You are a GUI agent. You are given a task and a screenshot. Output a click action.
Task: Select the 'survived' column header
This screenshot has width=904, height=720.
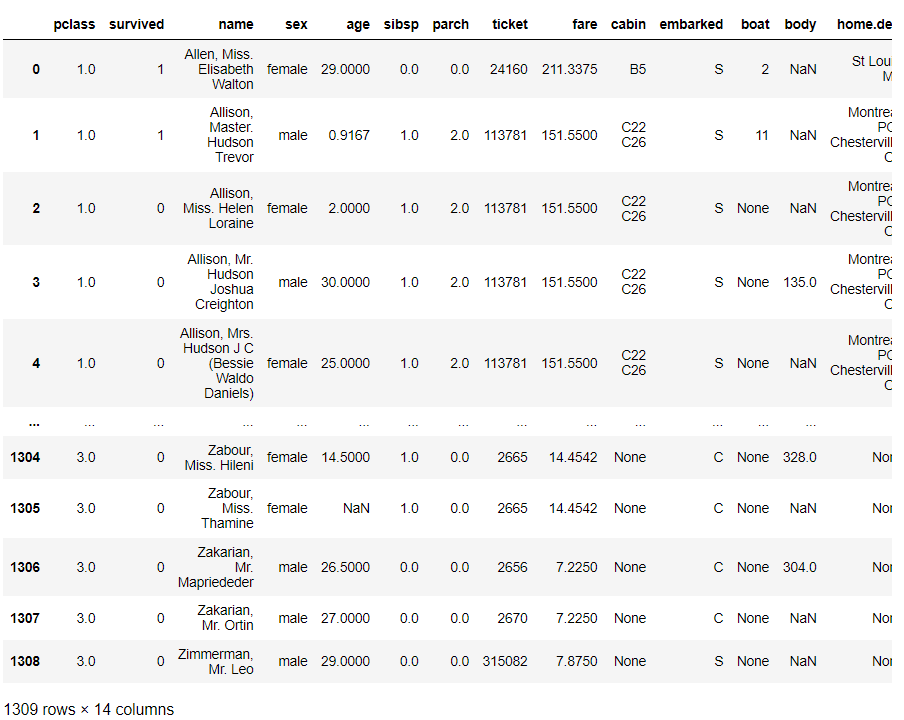(136, 24)
